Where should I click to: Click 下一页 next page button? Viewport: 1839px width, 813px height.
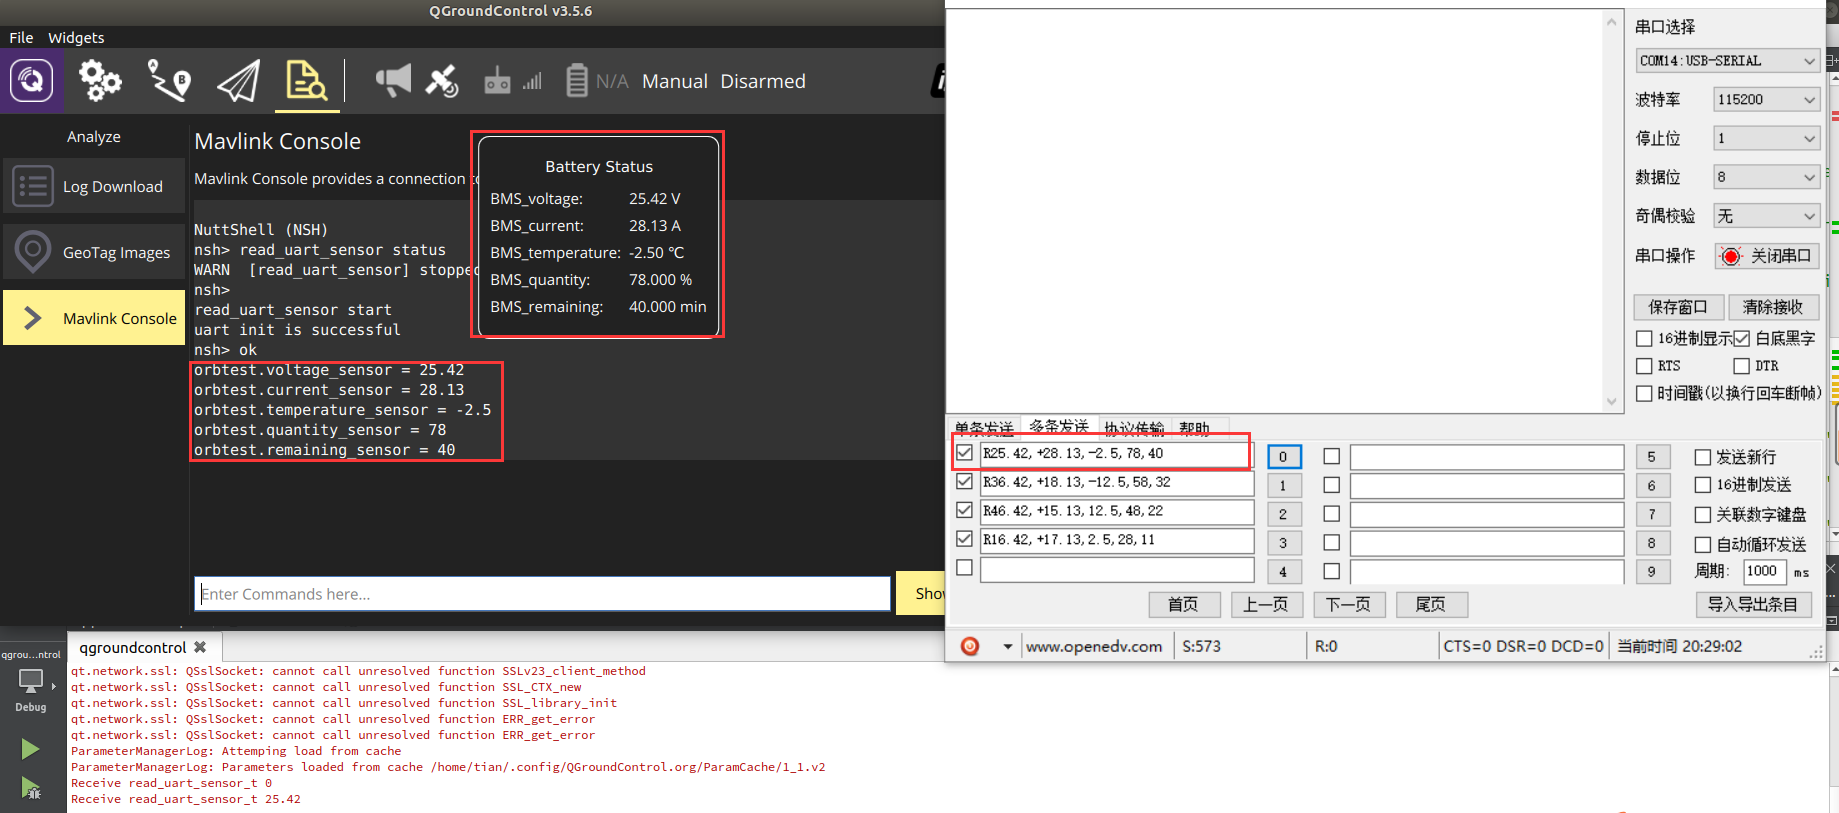click(1348, 604)
